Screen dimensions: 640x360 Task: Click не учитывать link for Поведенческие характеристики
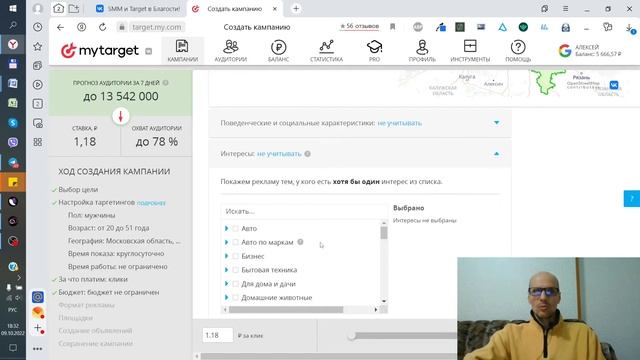tap(400, 123)
